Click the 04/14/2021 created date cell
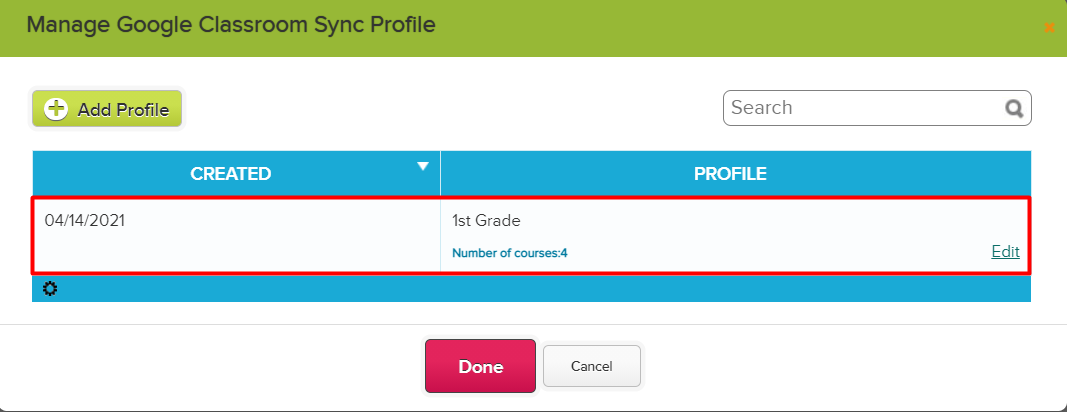The image size is (1067, 412). click(236, 234)
